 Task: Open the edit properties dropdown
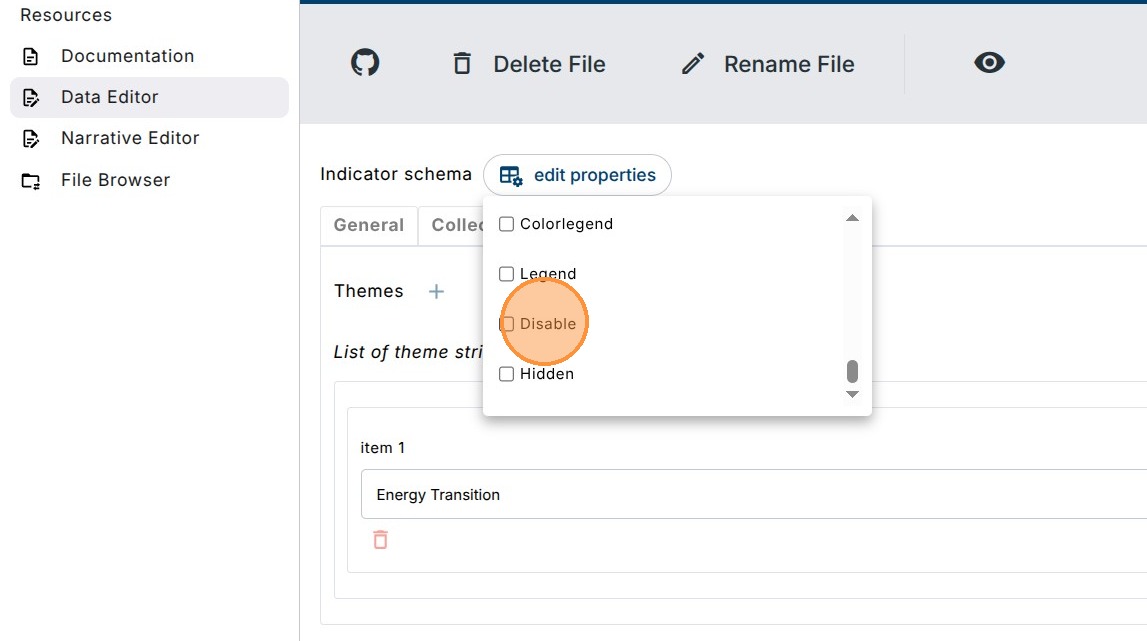click(577, 175)
